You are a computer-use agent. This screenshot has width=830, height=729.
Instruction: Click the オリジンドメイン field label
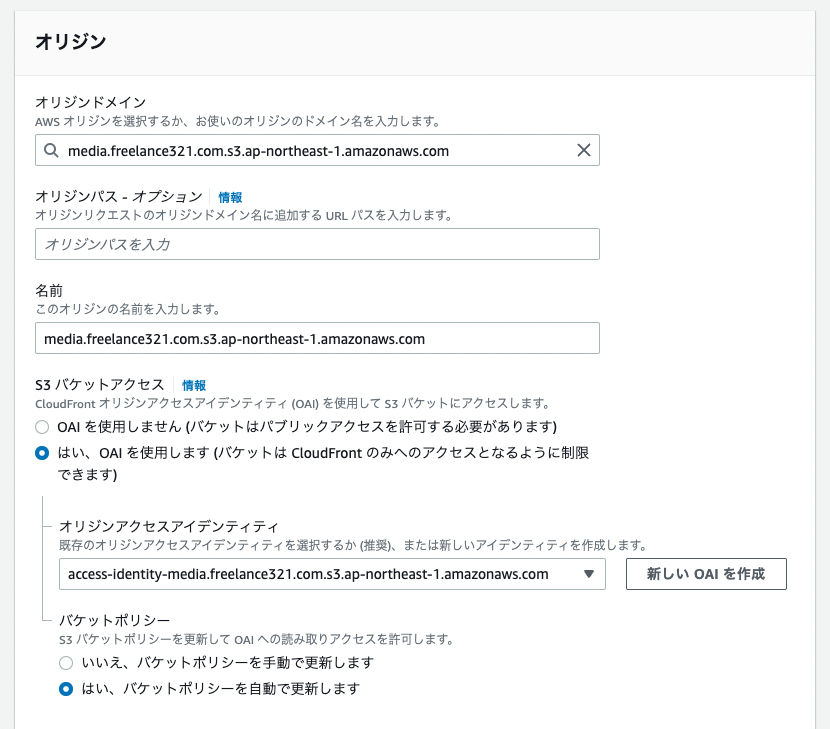(x=91, y=102)
